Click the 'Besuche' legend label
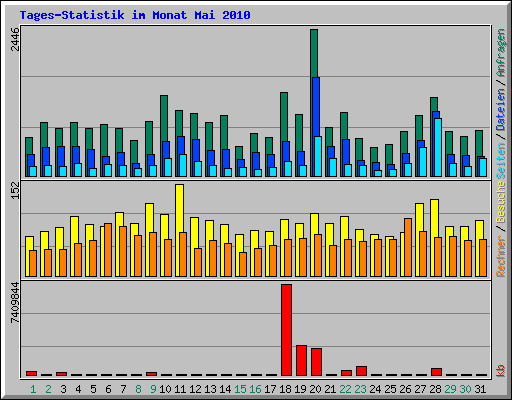The height and width of the screenshot is (400, 512). point(500,202)
